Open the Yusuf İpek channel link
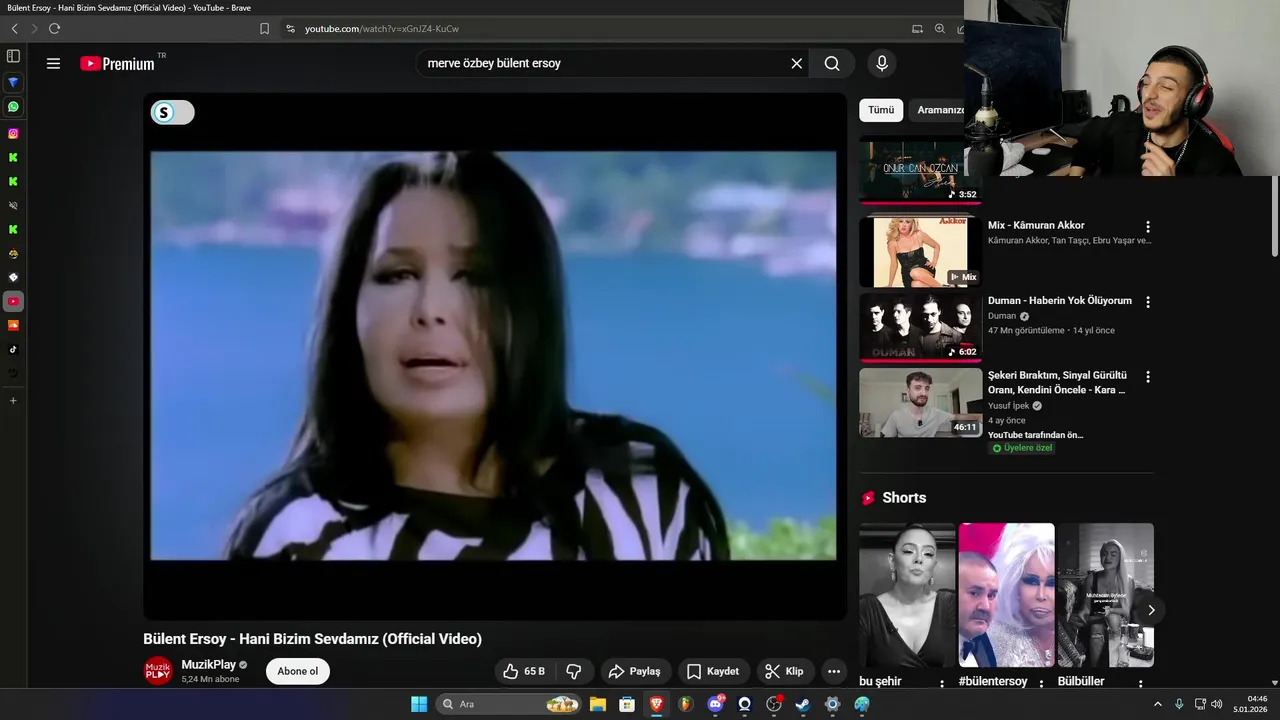The image size is (1280, 720). click(1008, 406)
